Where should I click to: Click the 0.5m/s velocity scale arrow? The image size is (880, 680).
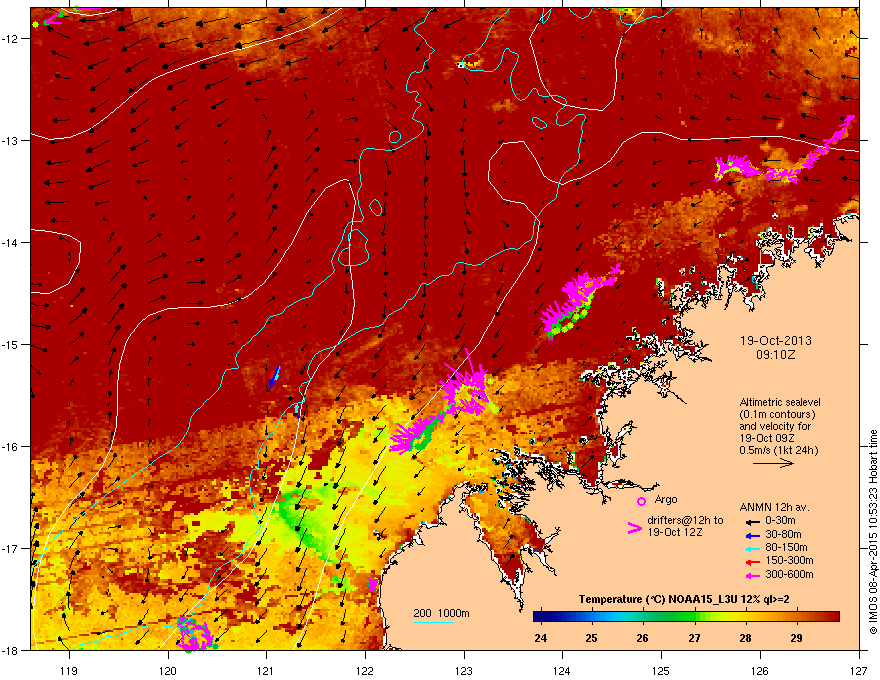click(x=773, y=463)
